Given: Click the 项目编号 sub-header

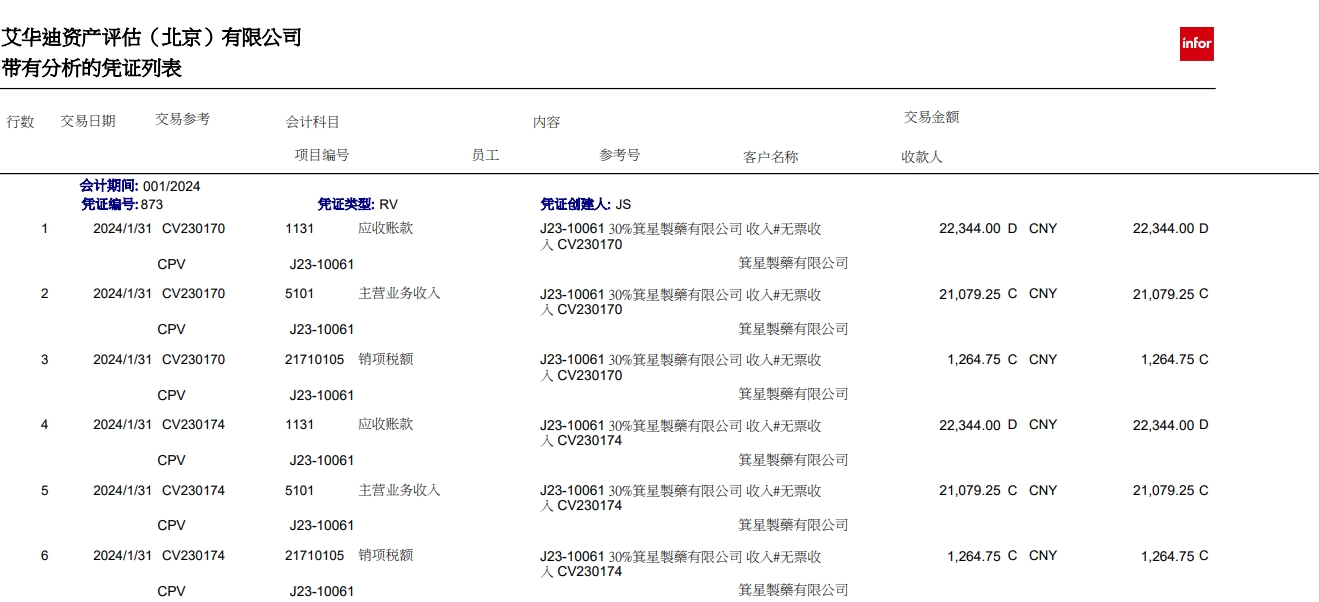Looking at the screenshot, I should click(x=321, y=155).
